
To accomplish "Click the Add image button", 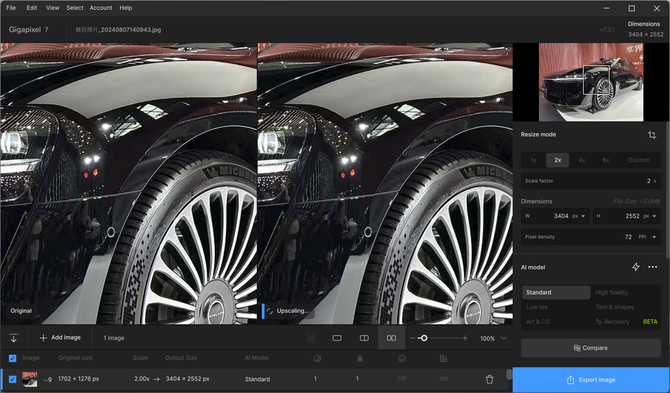I will click(x=60, y=338).
